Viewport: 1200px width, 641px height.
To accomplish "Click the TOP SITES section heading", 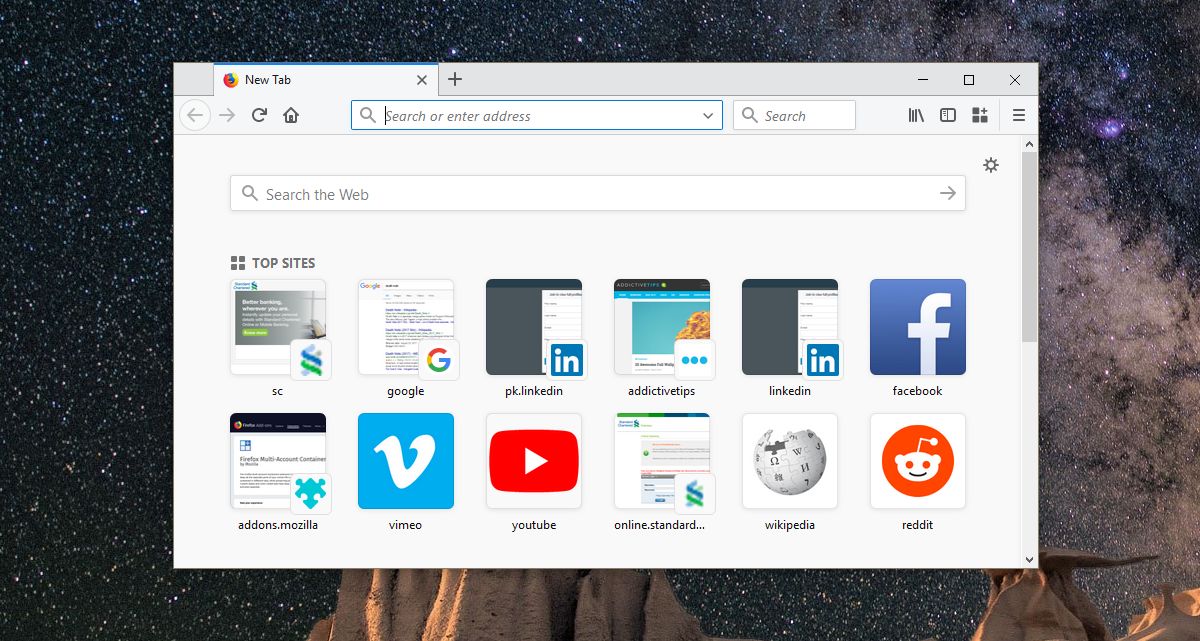I will point(284,263).
